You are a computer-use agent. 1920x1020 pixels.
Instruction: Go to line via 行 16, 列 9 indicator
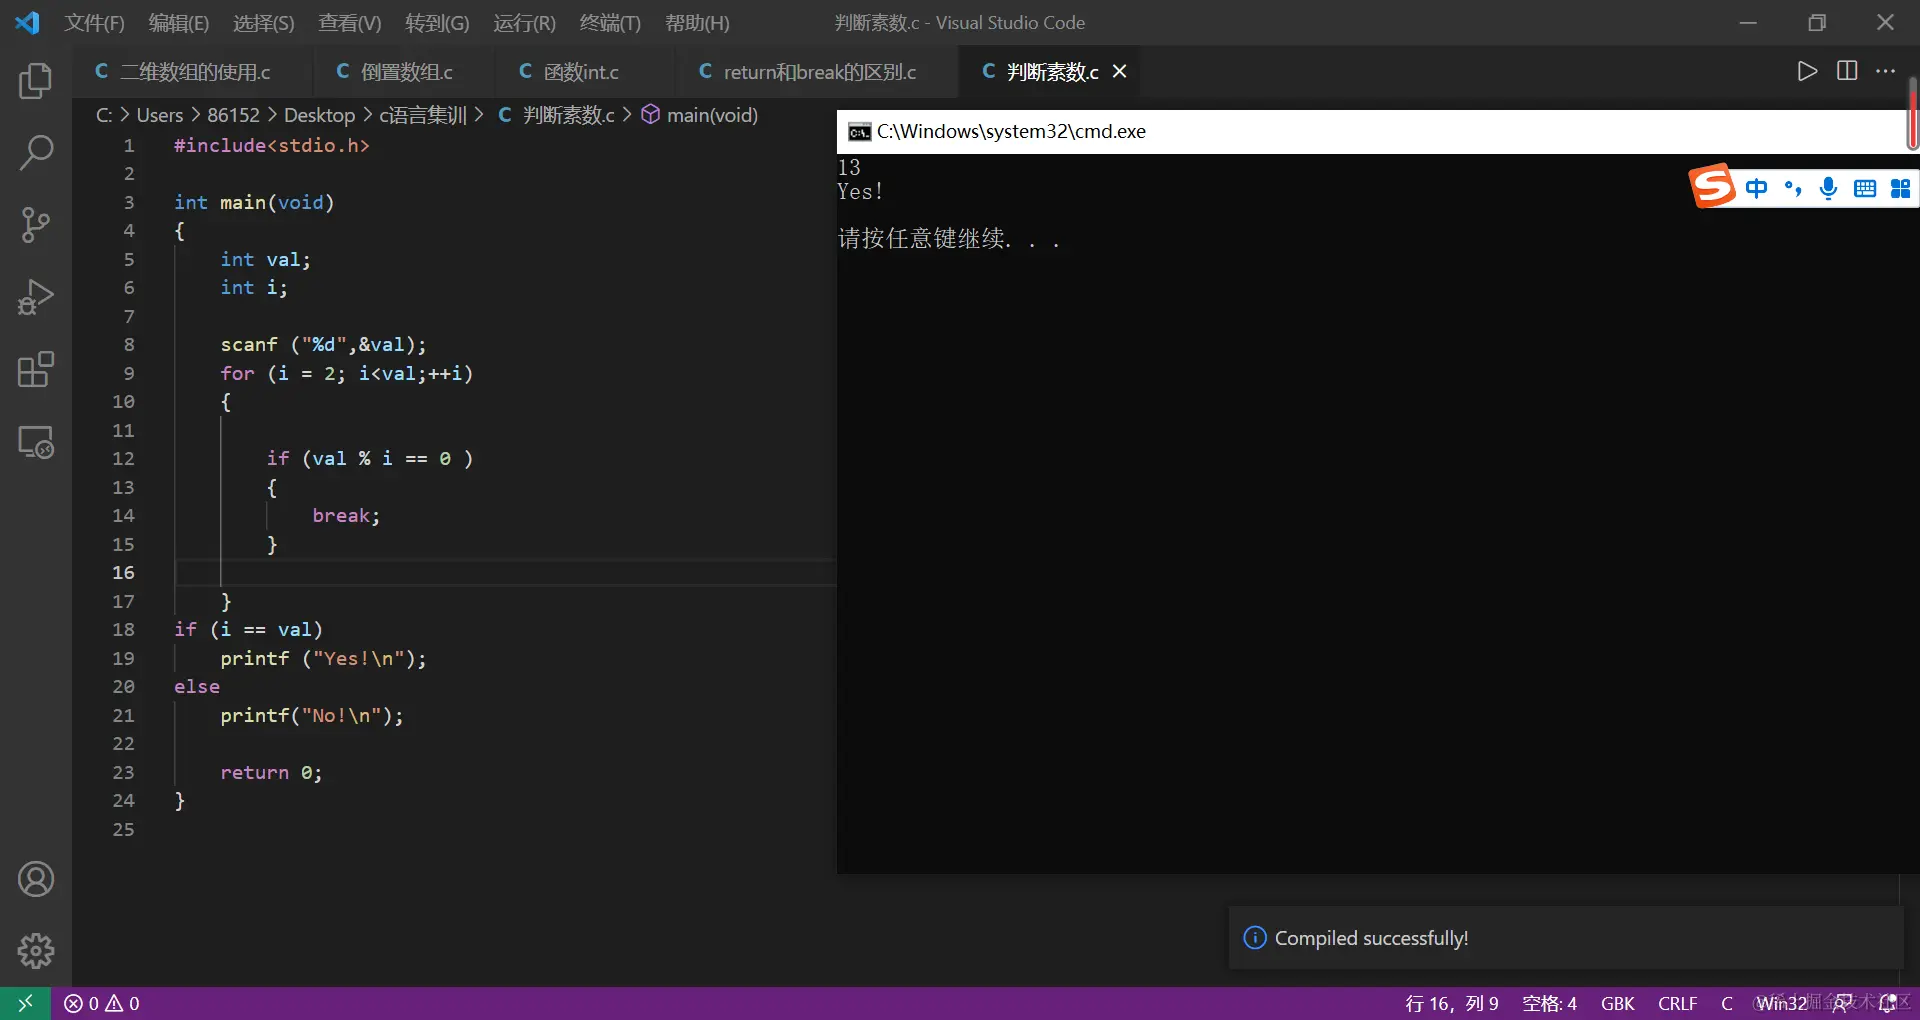[1452, 1003]
